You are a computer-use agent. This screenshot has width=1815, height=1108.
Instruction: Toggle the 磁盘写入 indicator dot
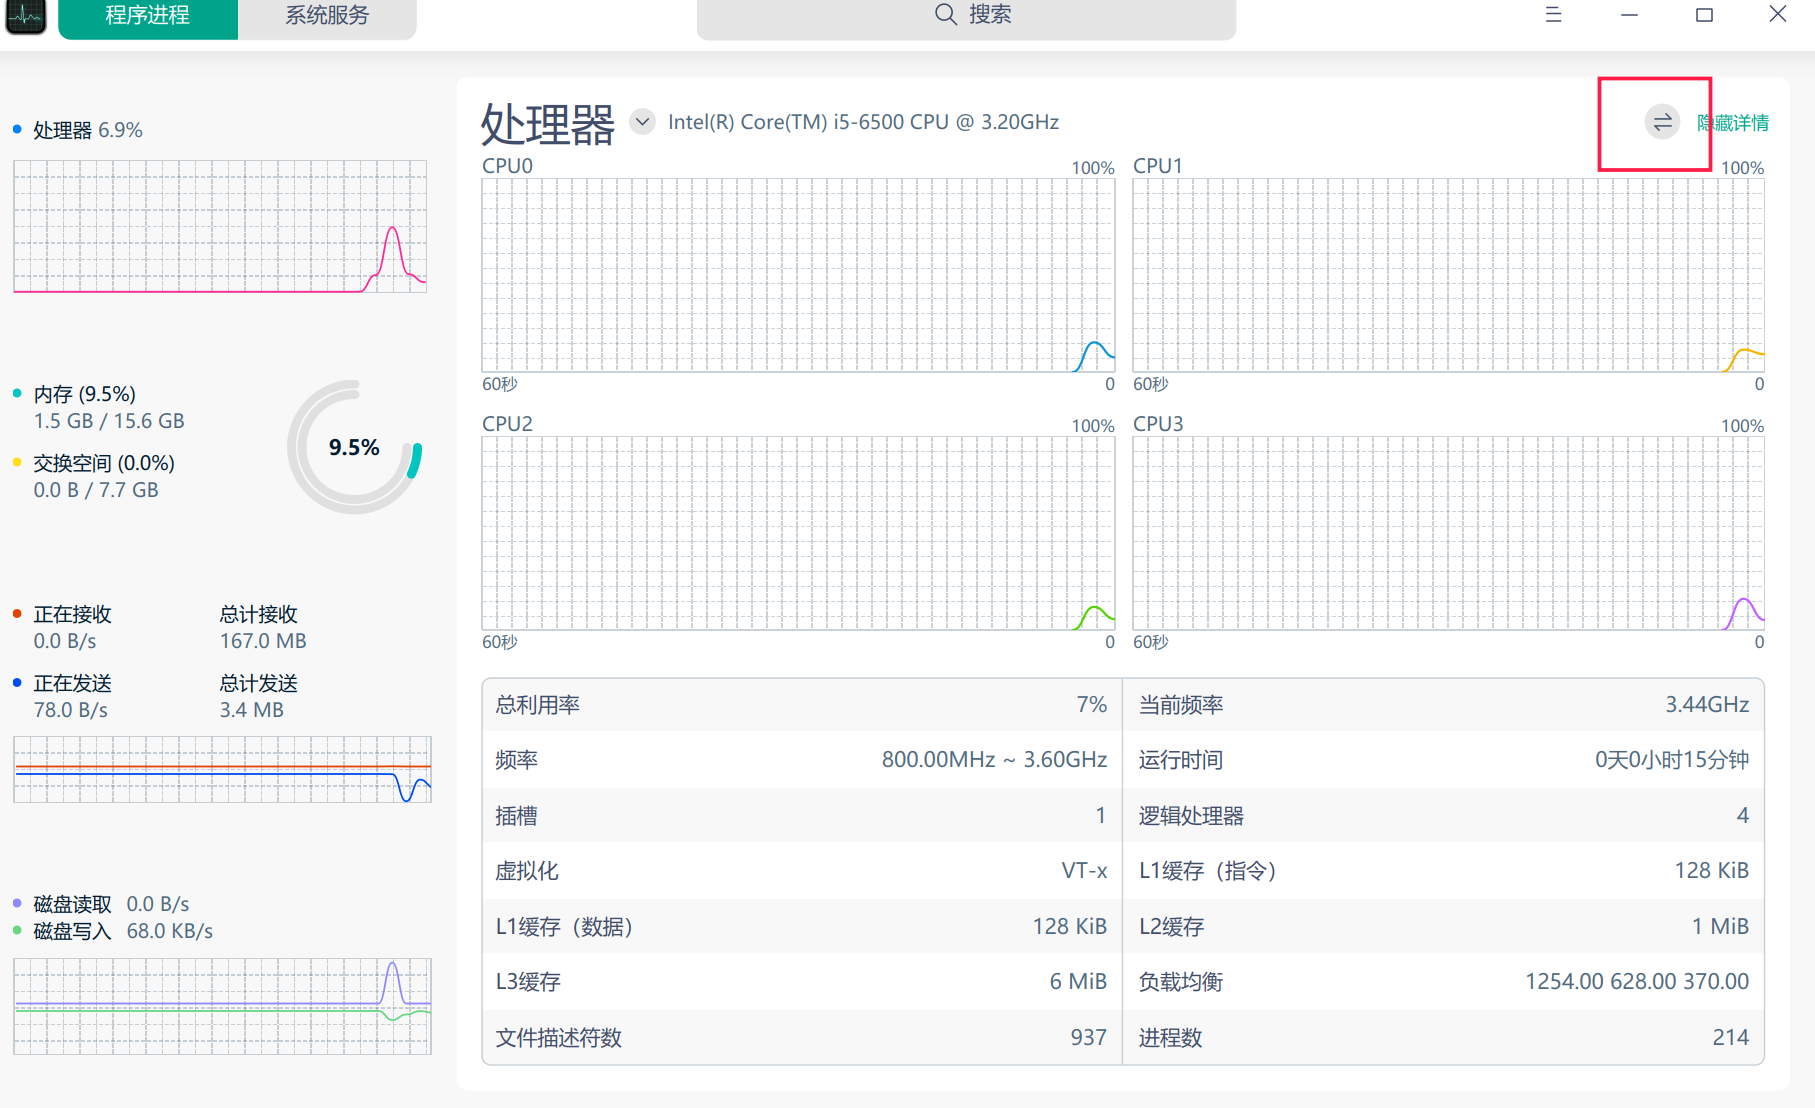click(15, 930)
